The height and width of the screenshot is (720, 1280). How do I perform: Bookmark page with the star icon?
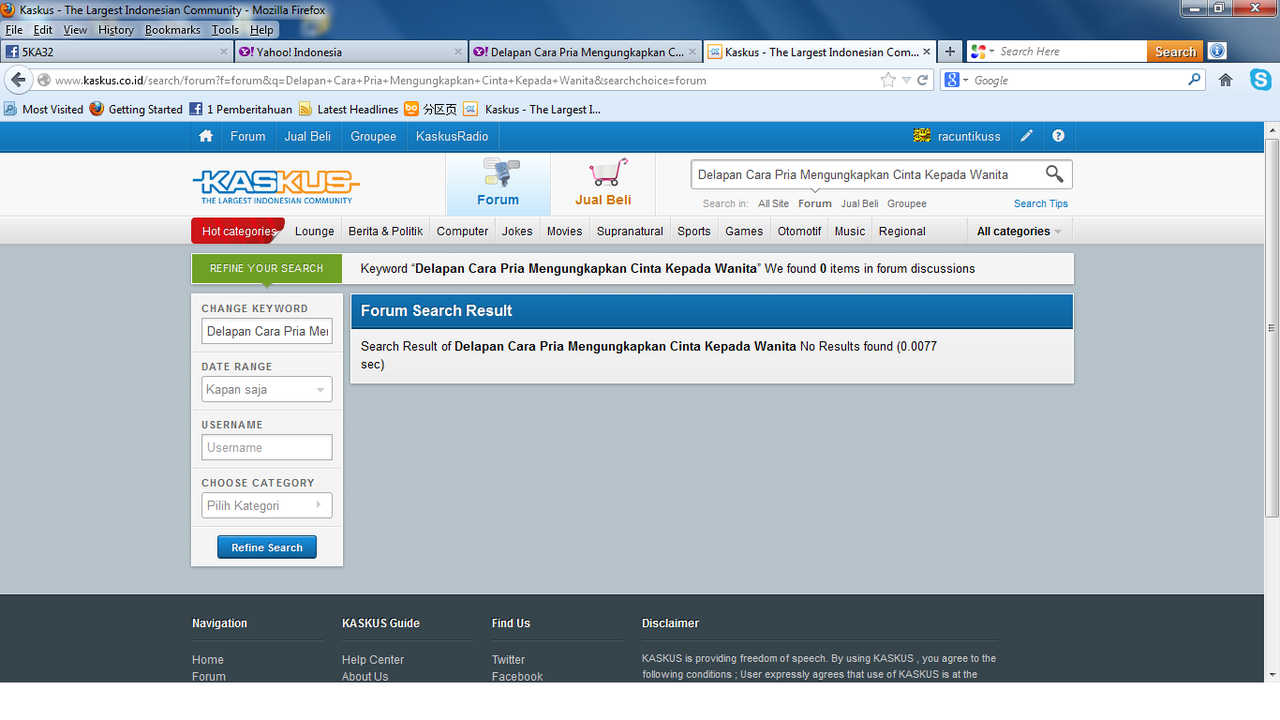pyautogui.click(x=888, y=80)
